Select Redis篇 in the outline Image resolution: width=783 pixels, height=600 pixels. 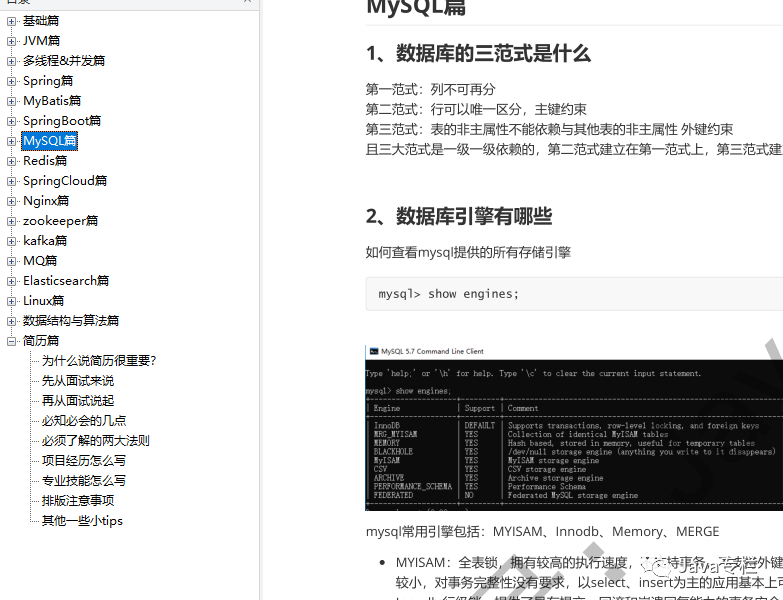coord(45,161)
